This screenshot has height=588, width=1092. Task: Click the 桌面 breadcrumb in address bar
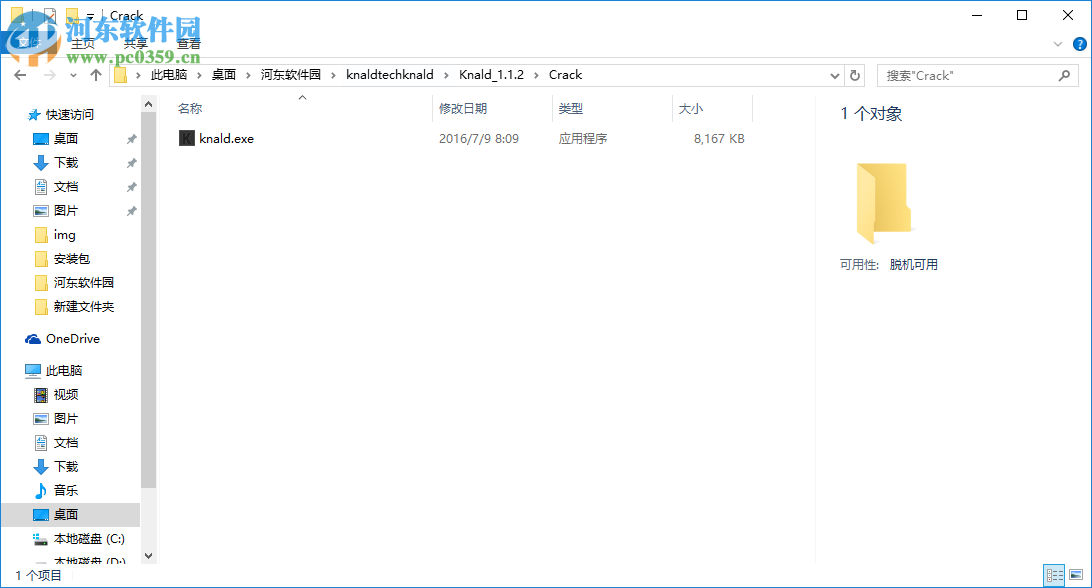tap(224, 75)
